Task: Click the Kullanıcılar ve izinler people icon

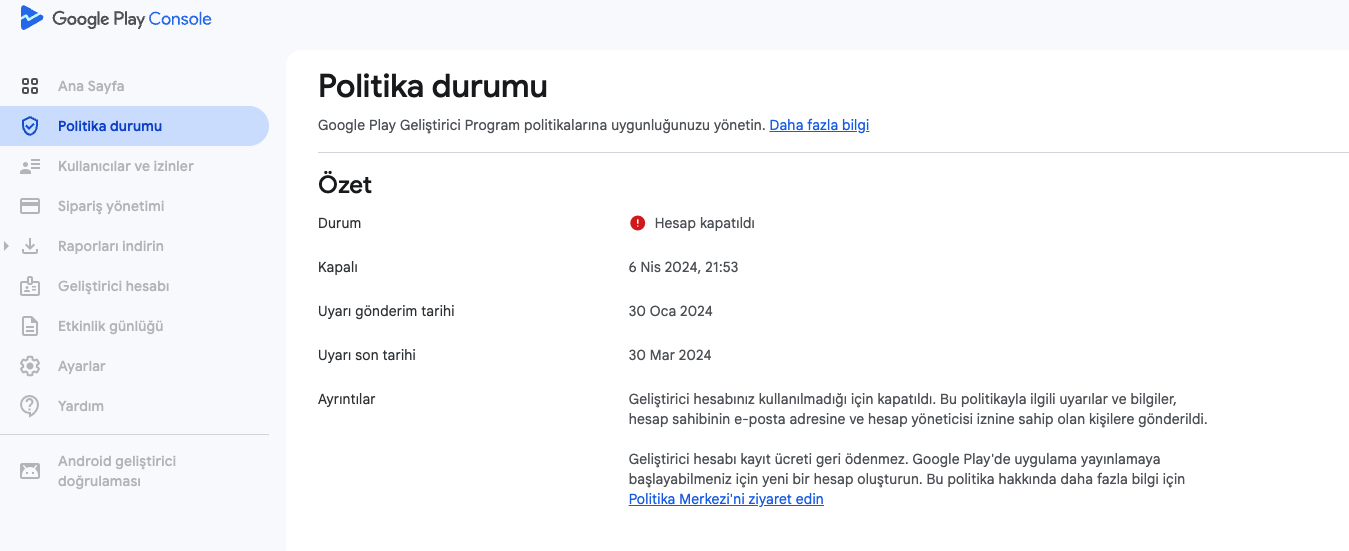Action: coord(30,166)
